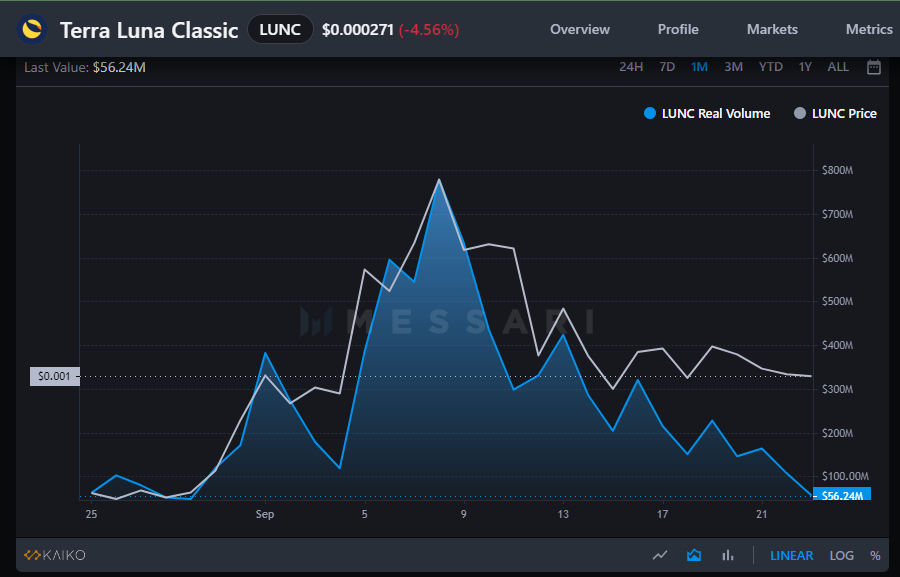Switch to bar chart view icon
Screen dimensions: 900x577
coord(728,555)
